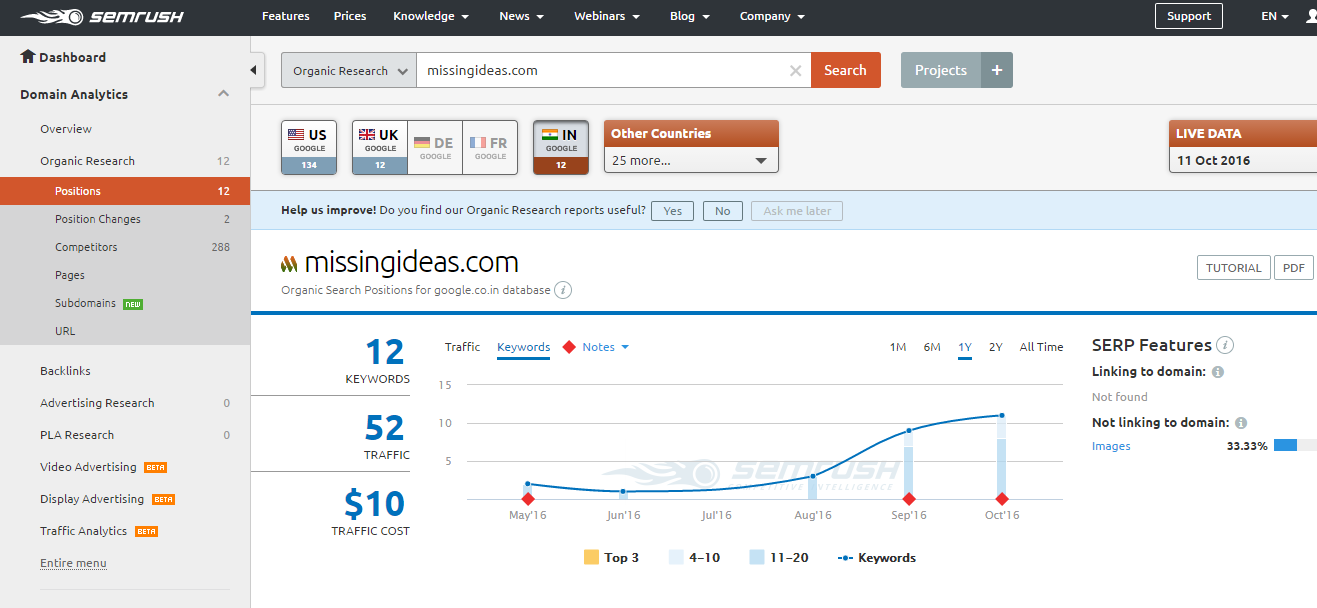Select UK Google database
1317x608 pixels.
pyautogui.click(x=380, y=147)
